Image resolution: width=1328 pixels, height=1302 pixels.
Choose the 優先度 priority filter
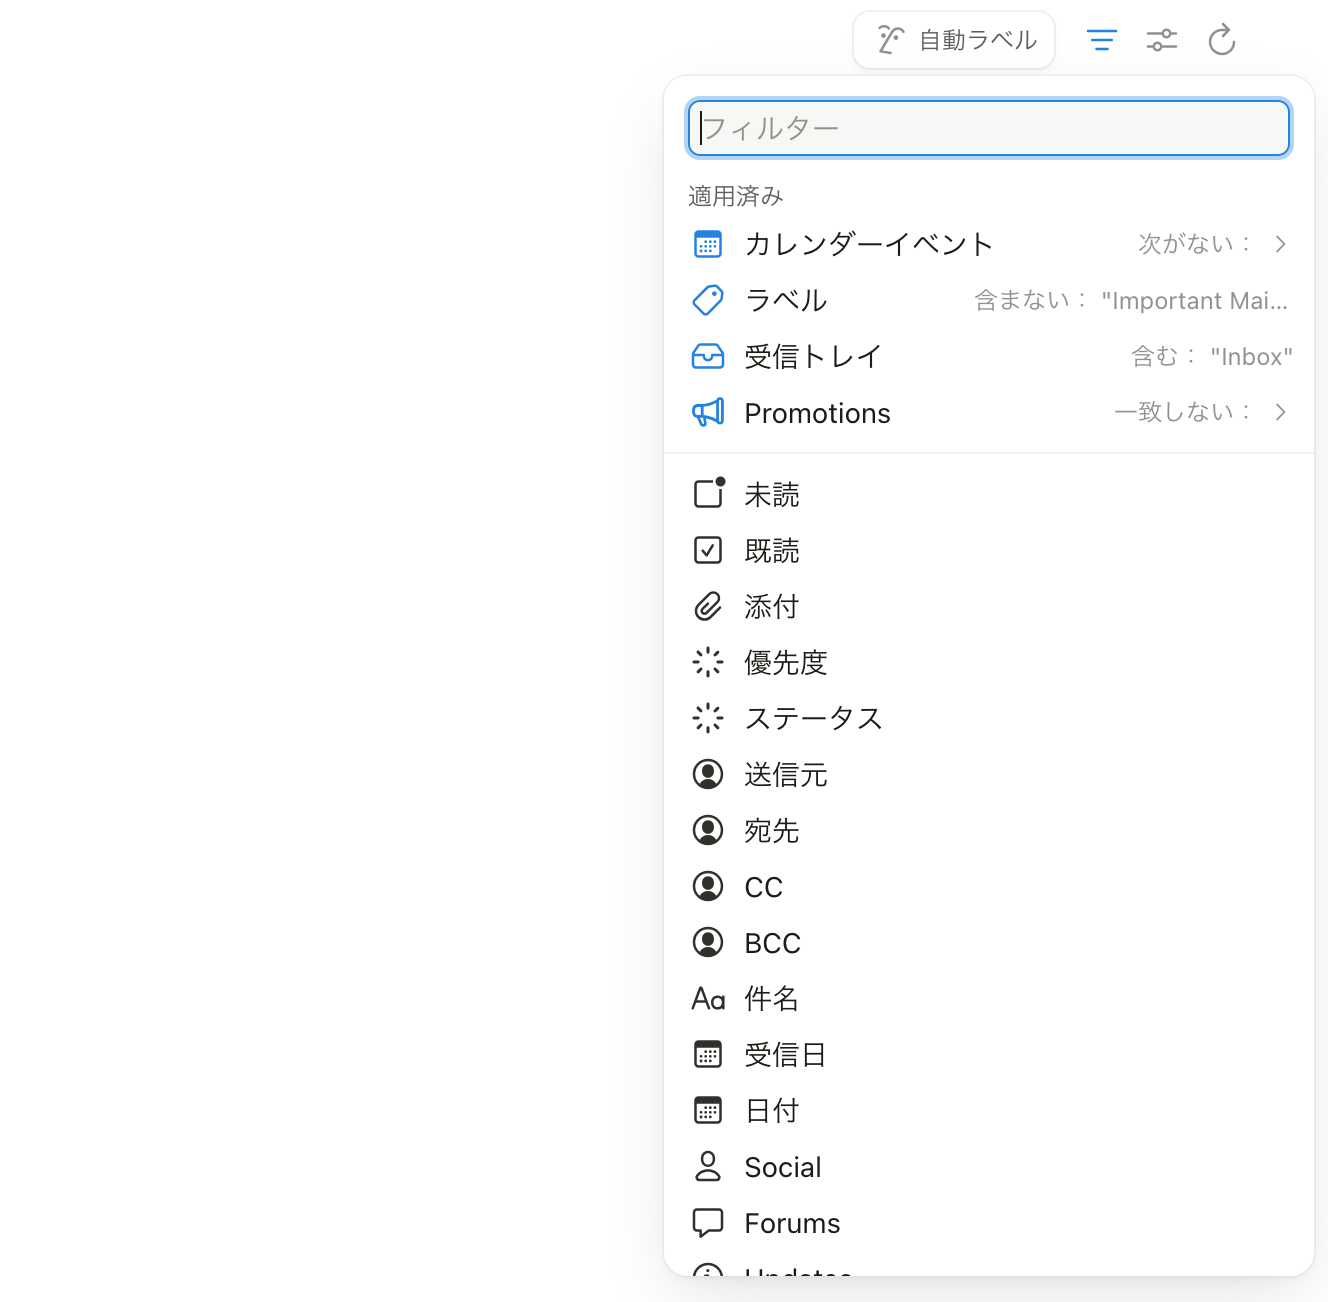click(785, 663)
